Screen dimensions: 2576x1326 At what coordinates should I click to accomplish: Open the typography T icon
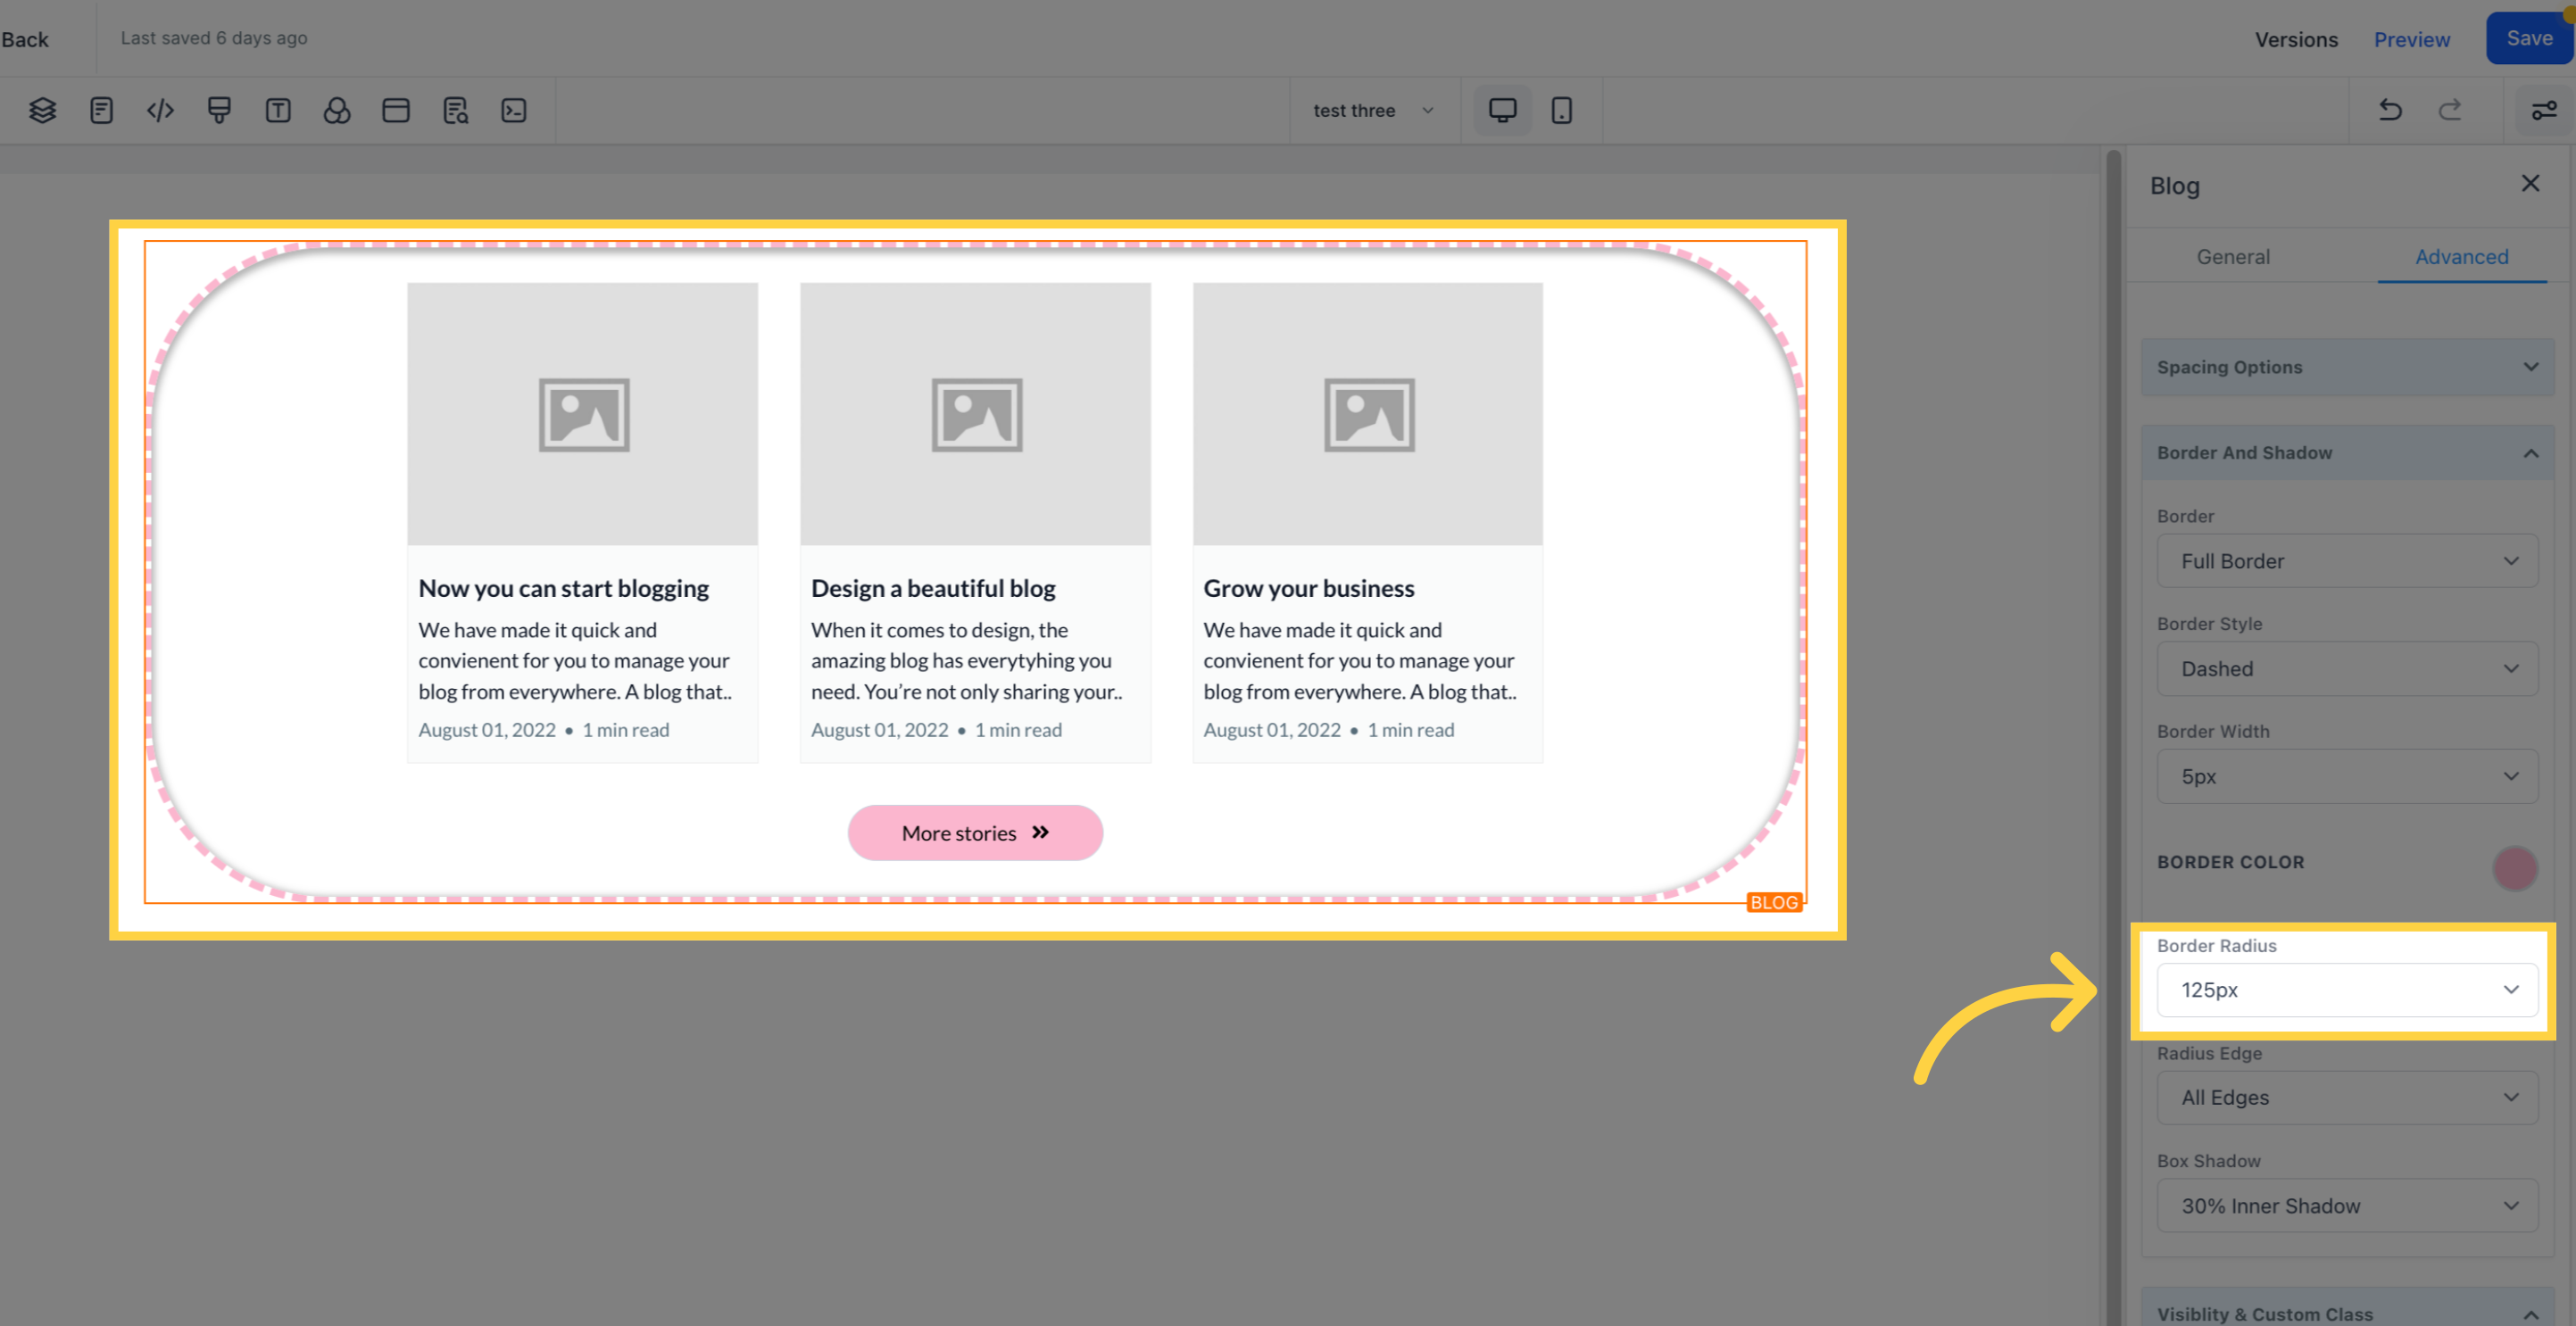coord(278,110)
